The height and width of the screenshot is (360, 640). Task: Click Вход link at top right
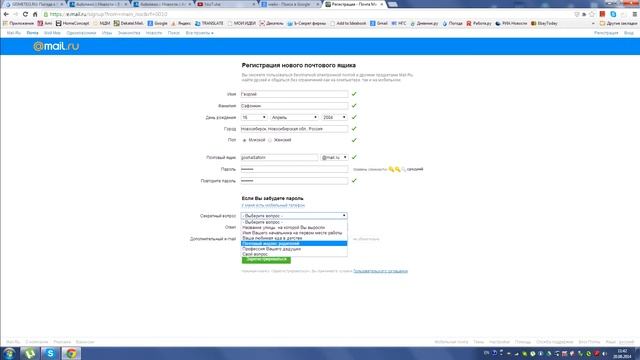(x=629, y=33)
